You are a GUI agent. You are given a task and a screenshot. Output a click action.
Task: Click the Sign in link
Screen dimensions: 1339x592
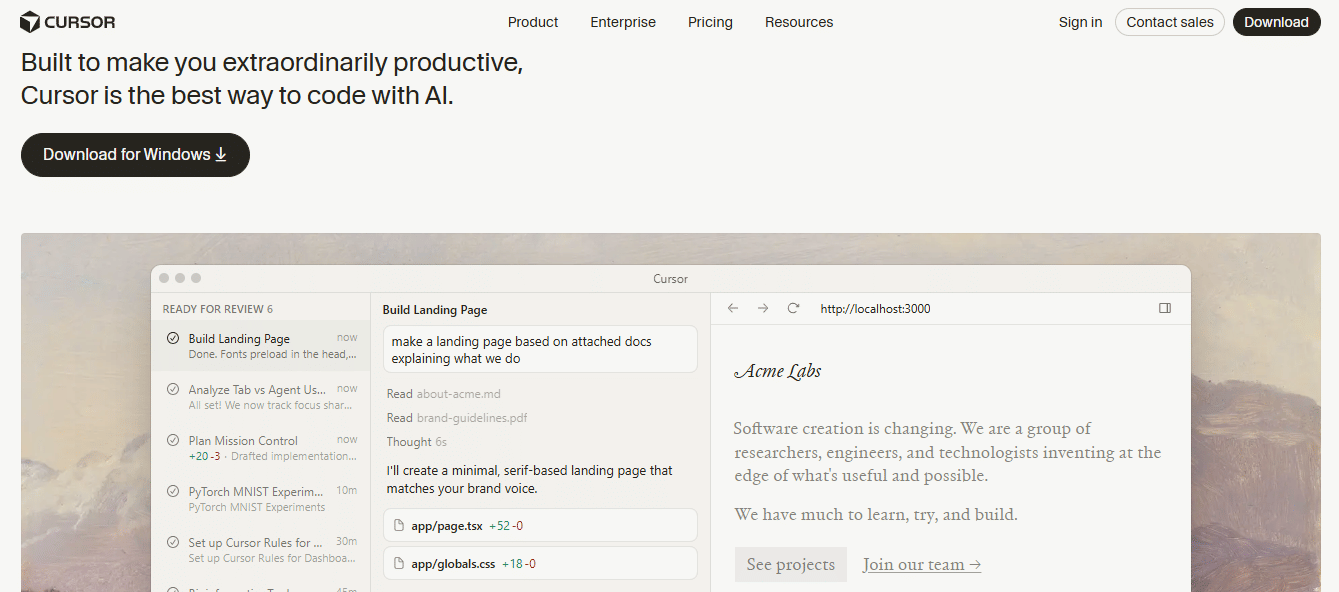pos(1080,22)
